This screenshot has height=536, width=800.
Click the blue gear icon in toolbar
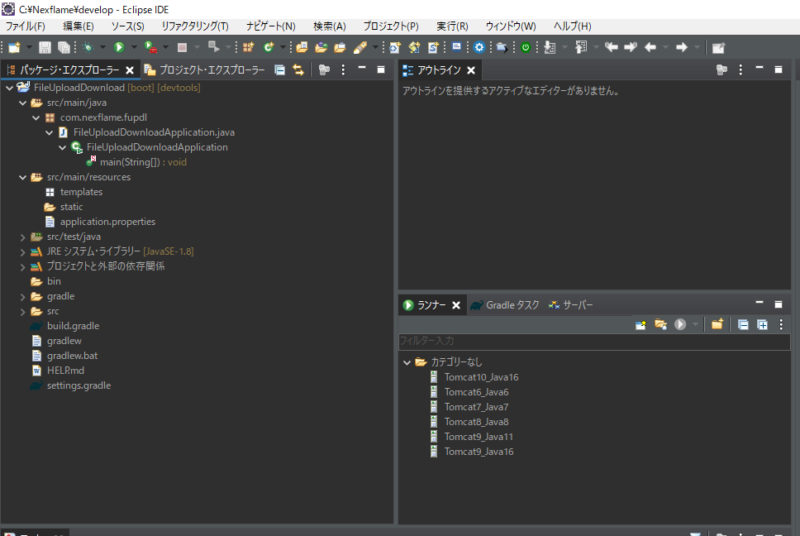click(x=479, y=47)
